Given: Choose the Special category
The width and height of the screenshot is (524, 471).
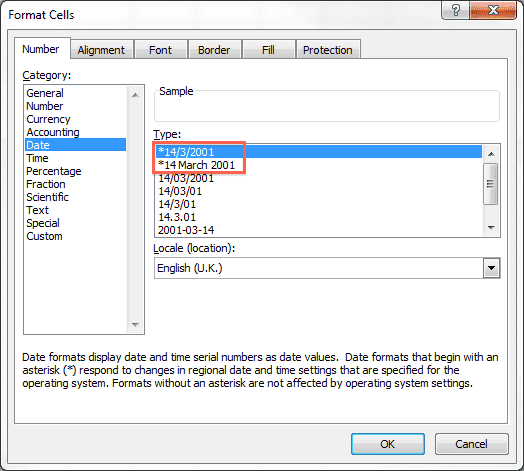Looking at the screenshot, I should (76, 223).
